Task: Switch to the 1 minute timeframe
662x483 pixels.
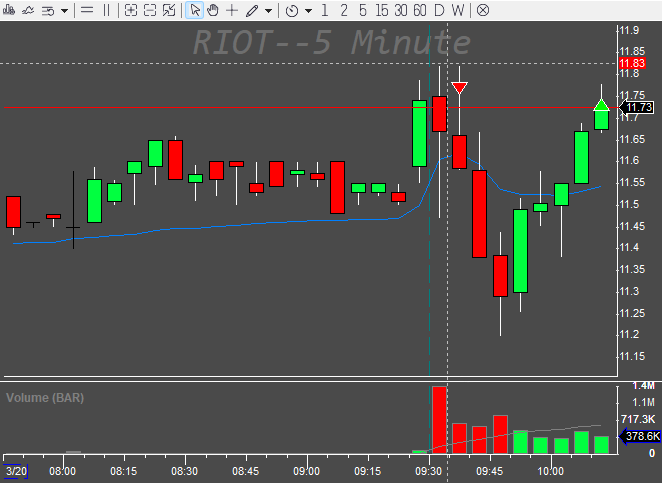Action: 324,10
